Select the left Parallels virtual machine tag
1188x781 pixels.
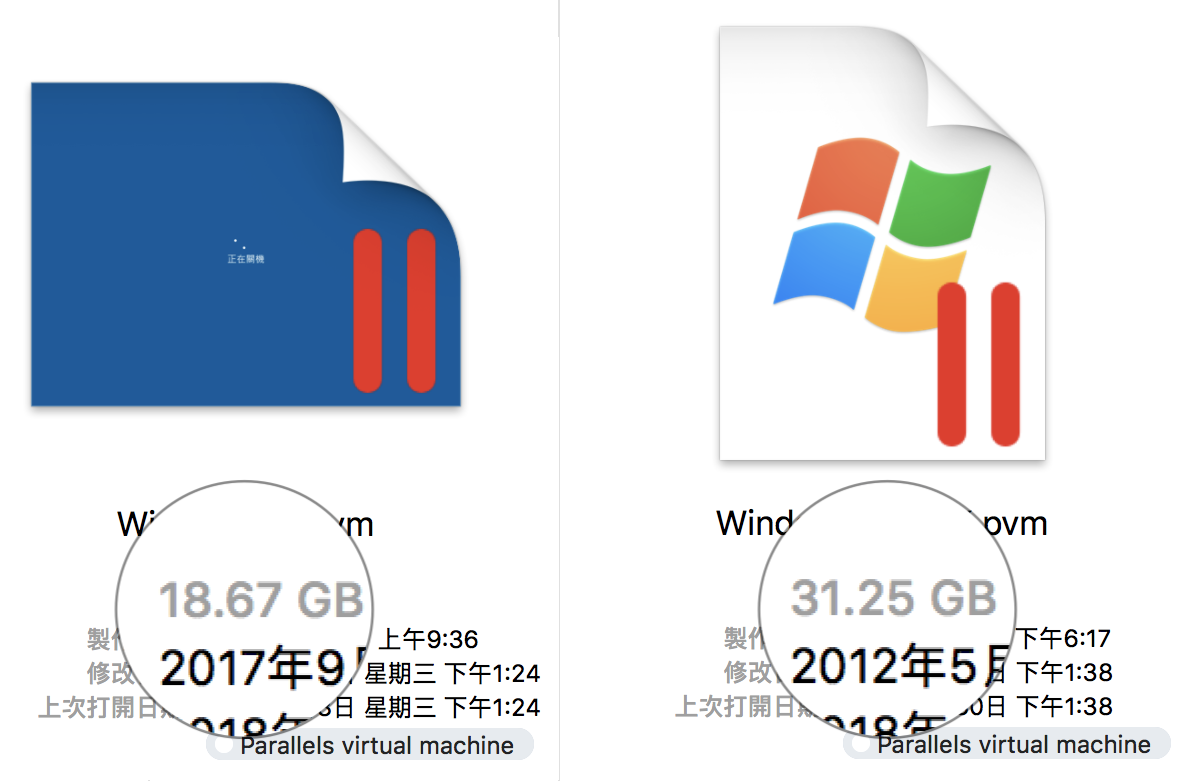370,745
